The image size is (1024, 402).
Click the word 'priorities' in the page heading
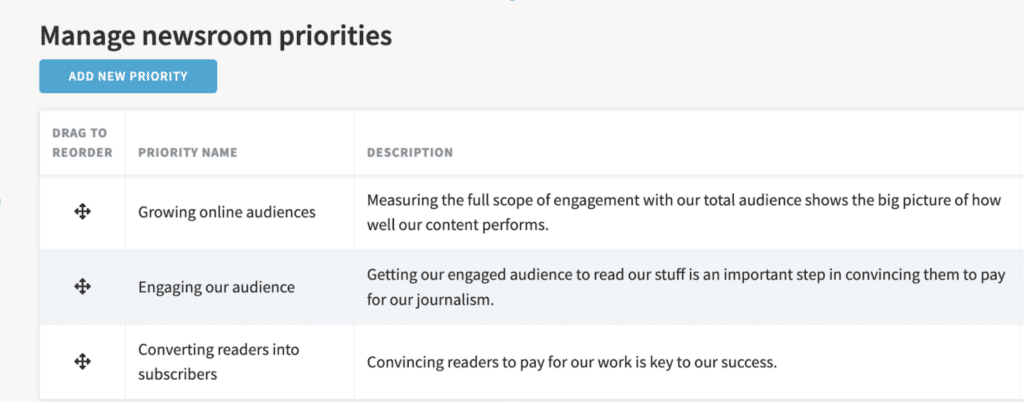click(335, 37)
